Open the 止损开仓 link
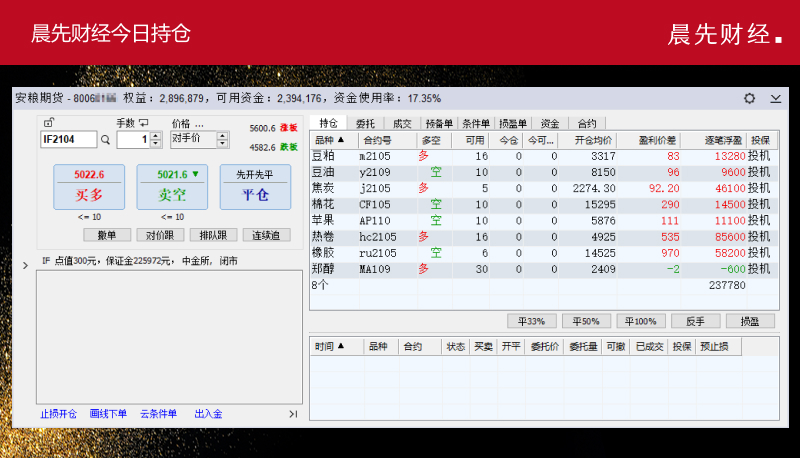 (x=58, y=414)
